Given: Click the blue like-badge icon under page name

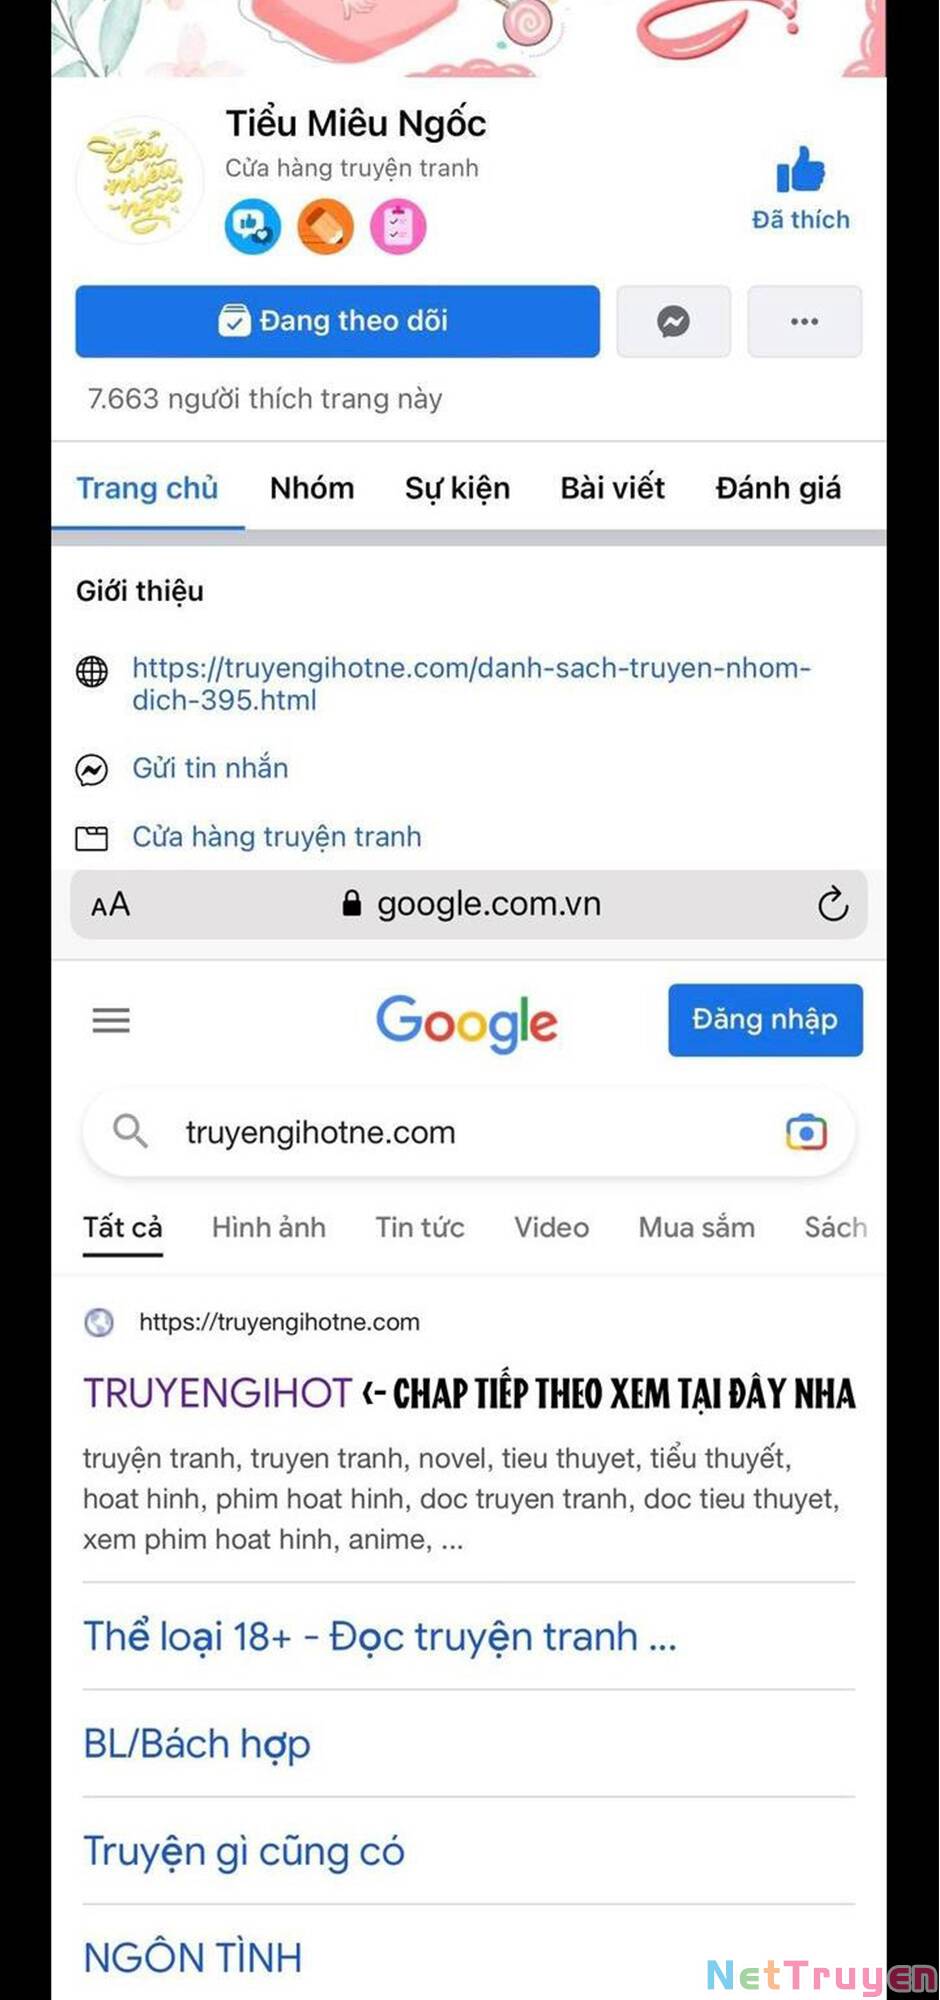Looking at the screenshot, I should [252, 227].
